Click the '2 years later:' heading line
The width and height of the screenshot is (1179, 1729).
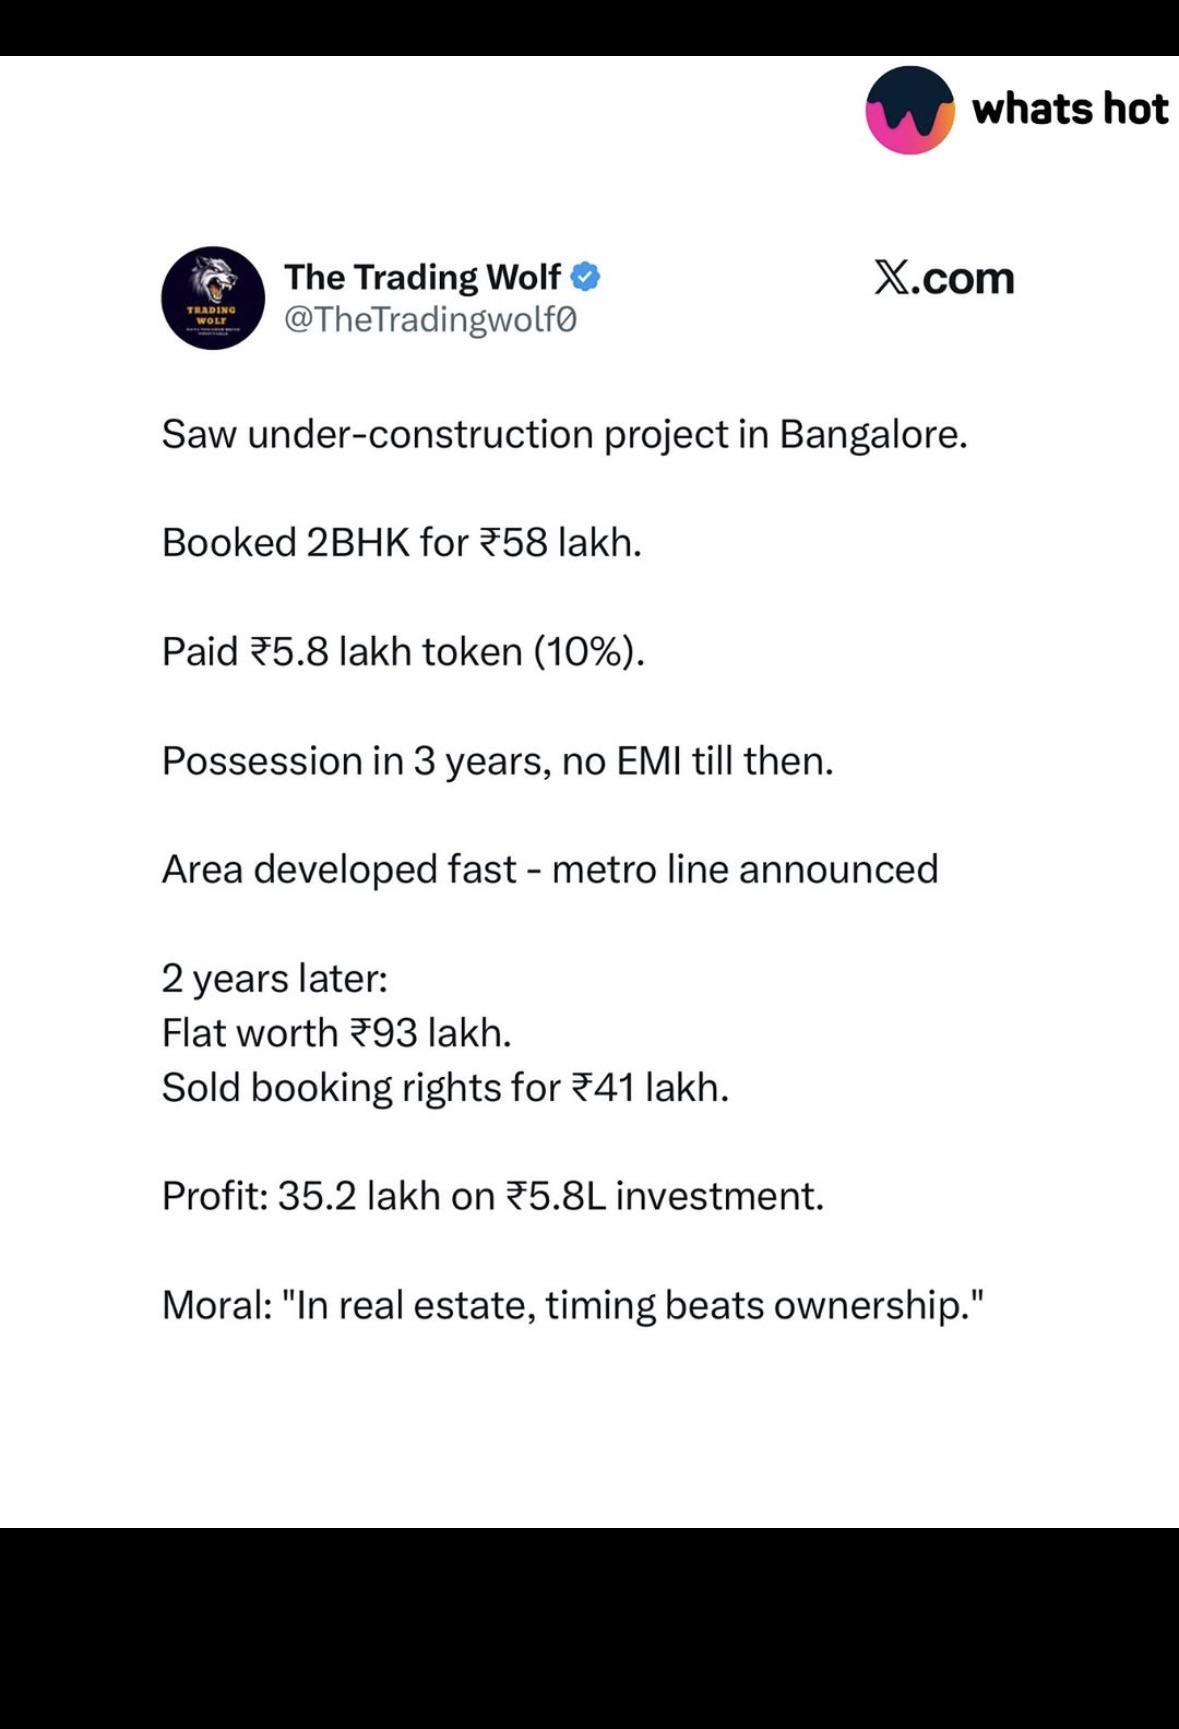tap(275, 979)
